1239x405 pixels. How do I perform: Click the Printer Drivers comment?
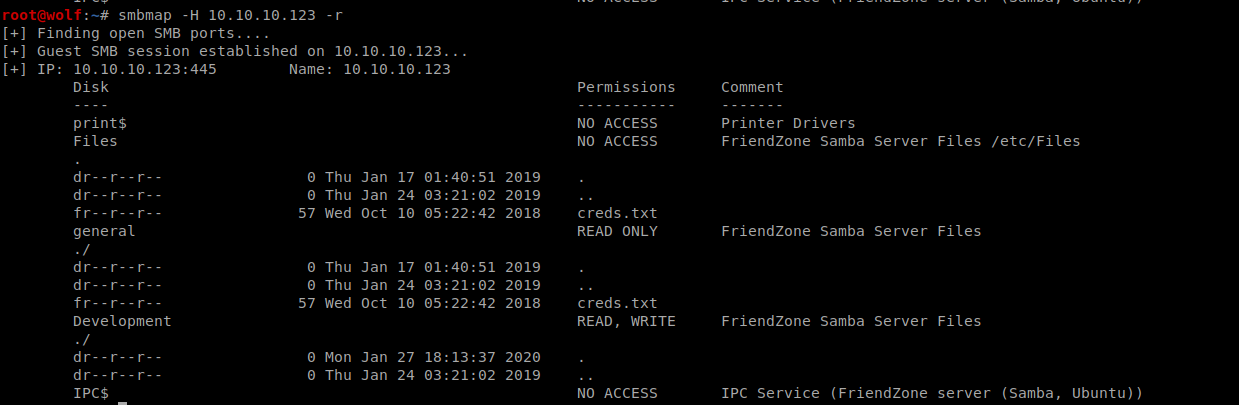coord(788,123)
